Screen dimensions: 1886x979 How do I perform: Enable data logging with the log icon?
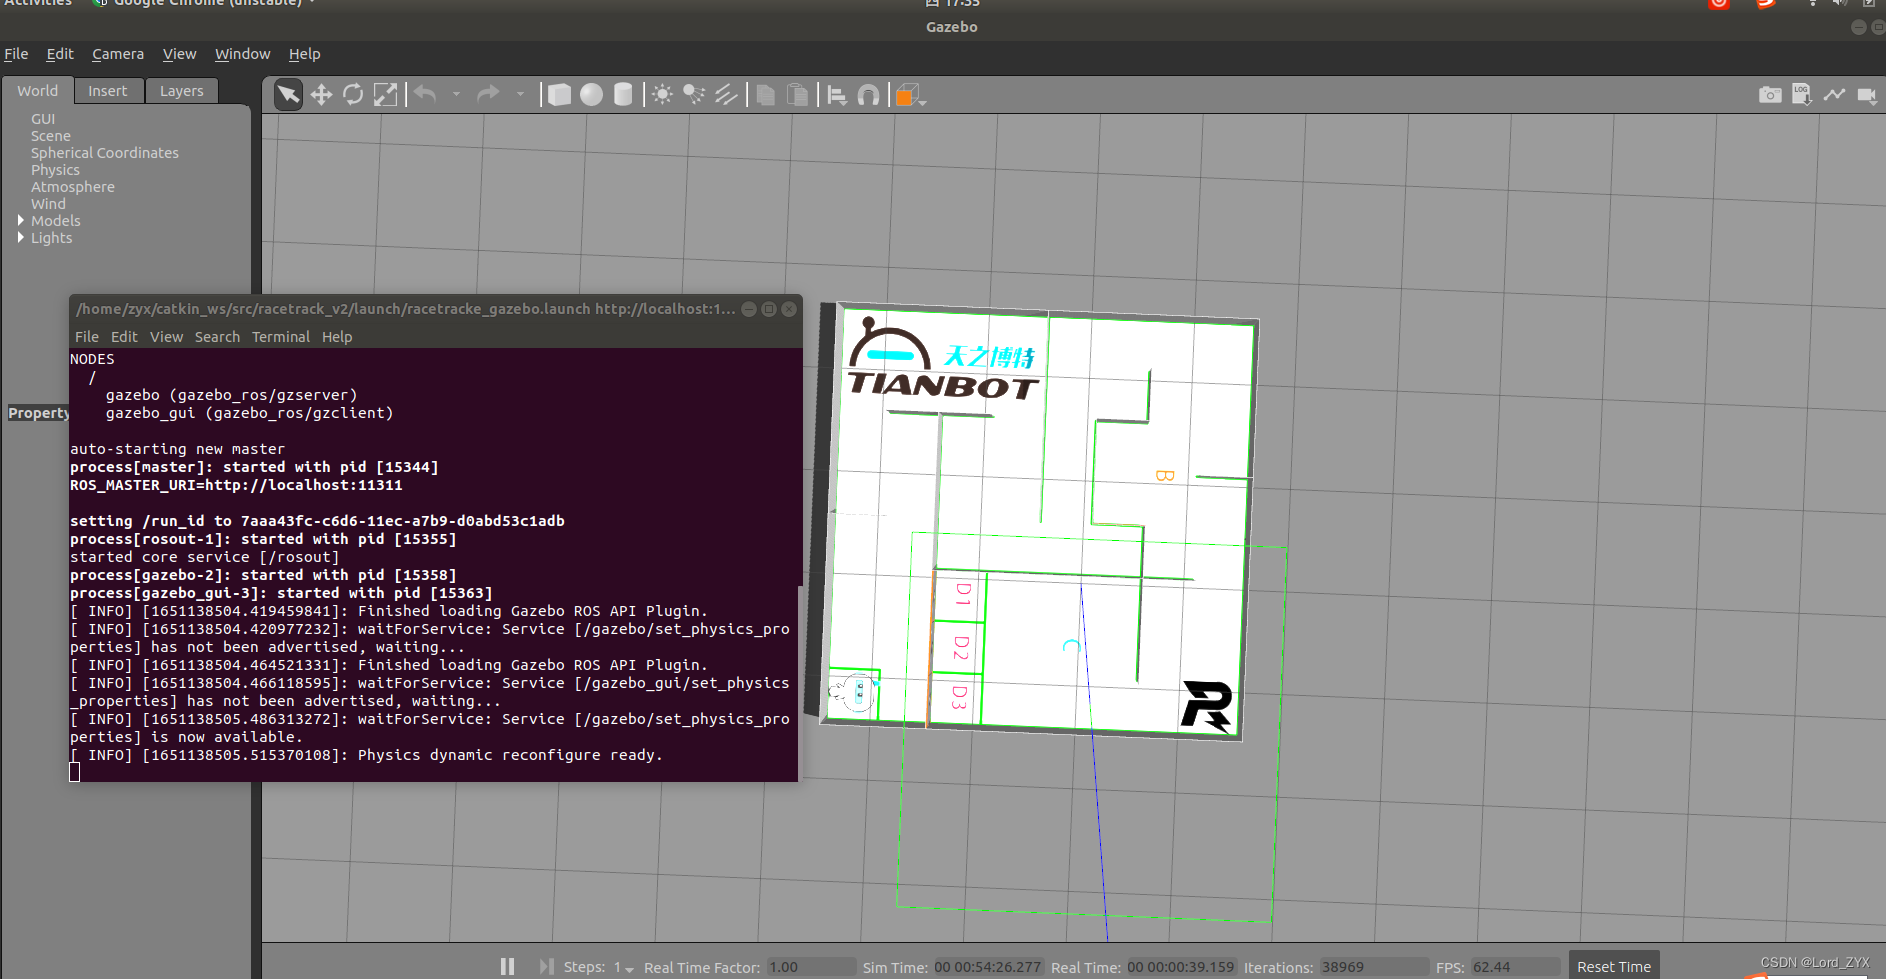pyautogui.click(x=1801, y=94)
